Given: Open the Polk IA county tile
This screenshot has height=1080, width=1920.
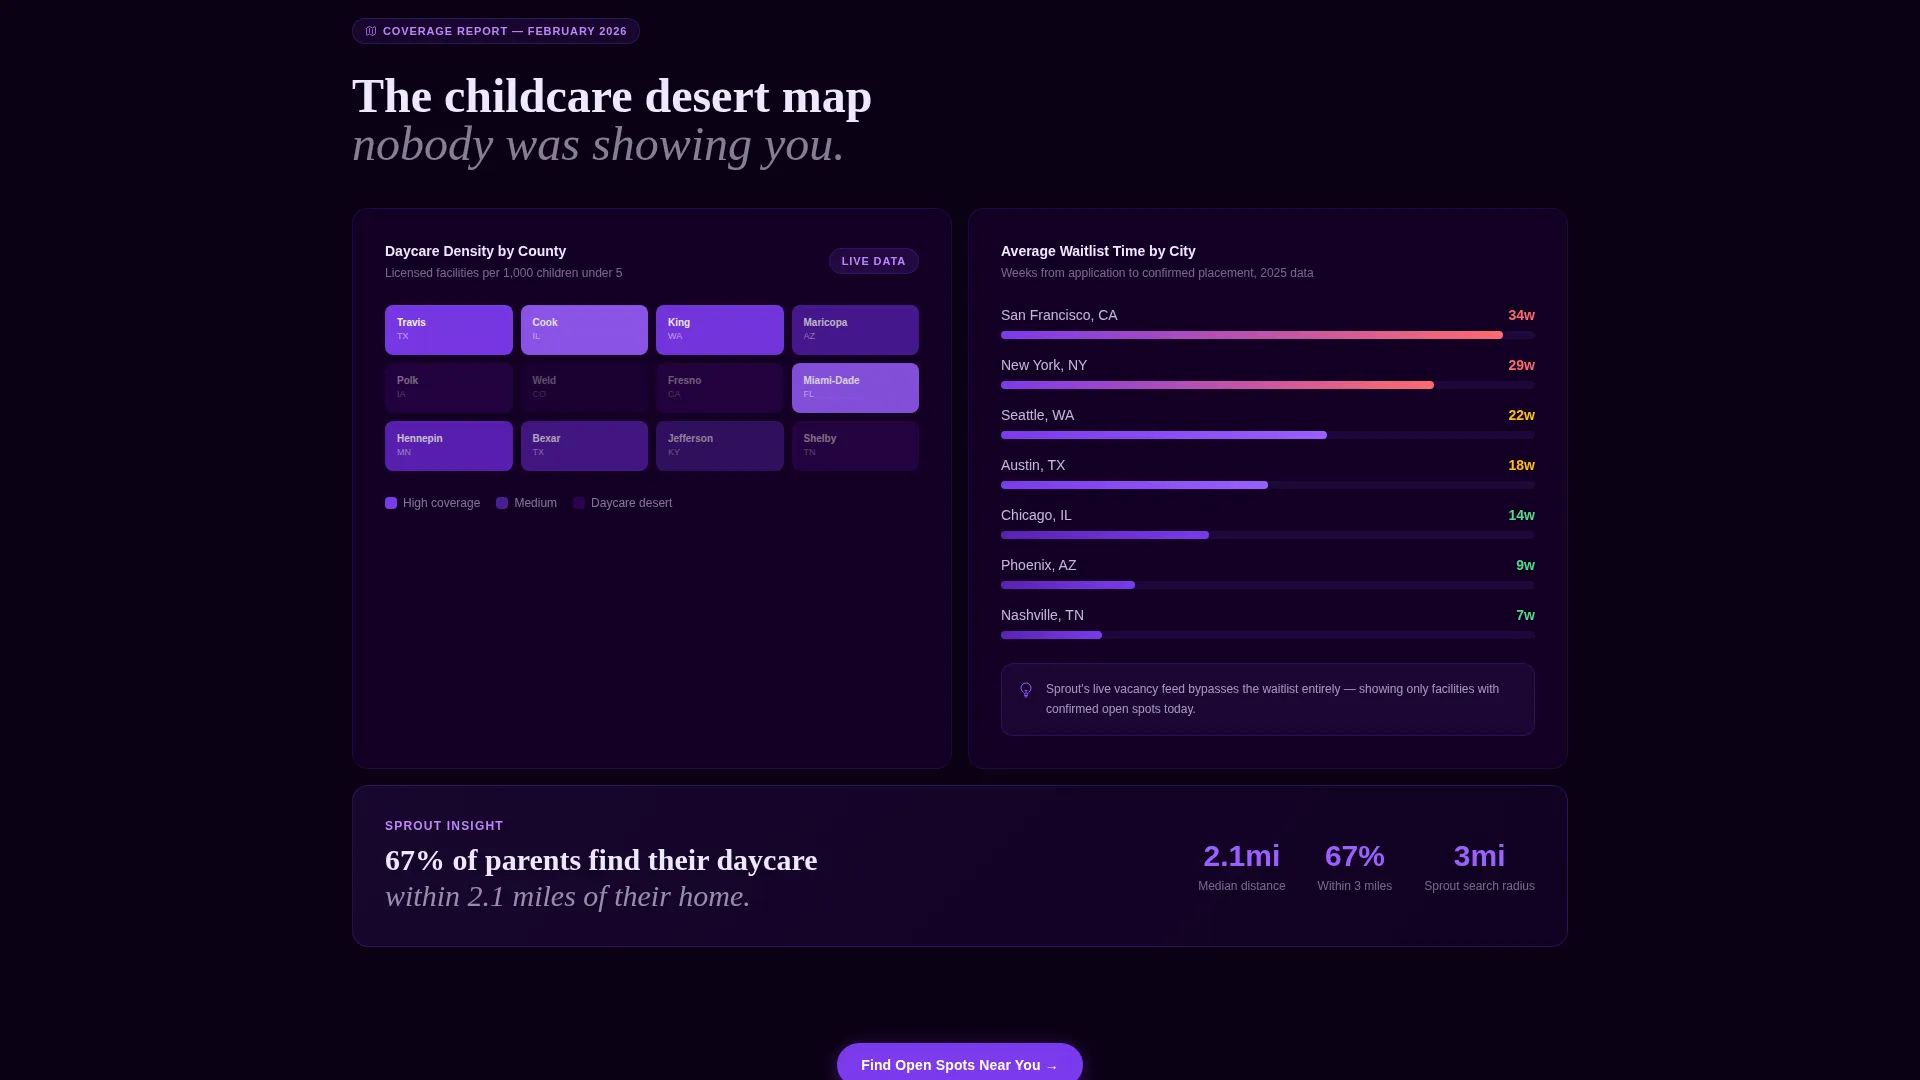Looking at the screenshot, I should (449, 388).
